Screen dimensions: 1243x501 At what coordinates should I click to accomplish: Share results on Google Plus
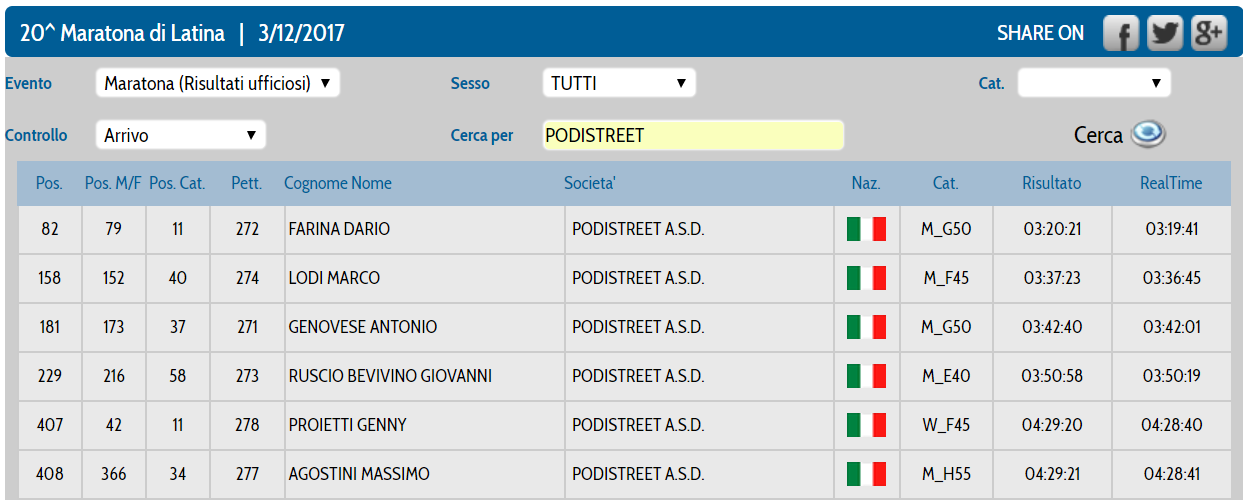[x=1208, y=34]
